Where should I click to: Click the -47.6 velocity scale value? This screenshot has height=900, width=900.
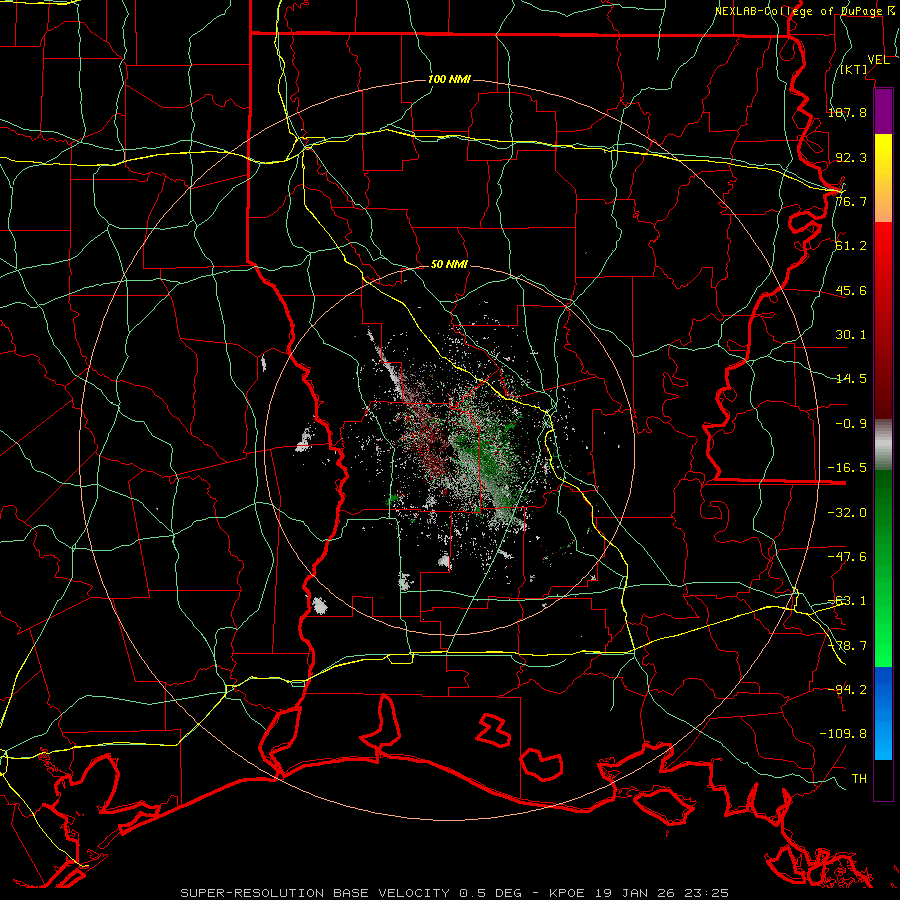pyautogui.click(x=847, y=557)
